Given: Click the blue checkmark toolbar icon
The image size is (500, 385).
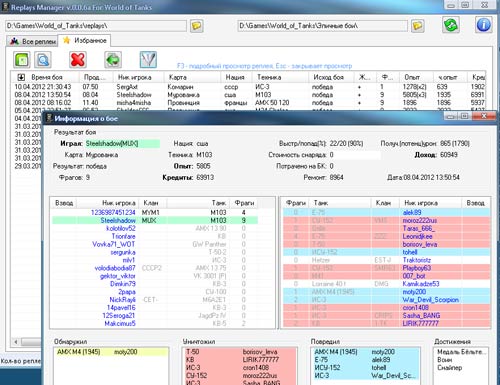Looking at the screenshot, I should pyautogui.click(x=148, y=60).
